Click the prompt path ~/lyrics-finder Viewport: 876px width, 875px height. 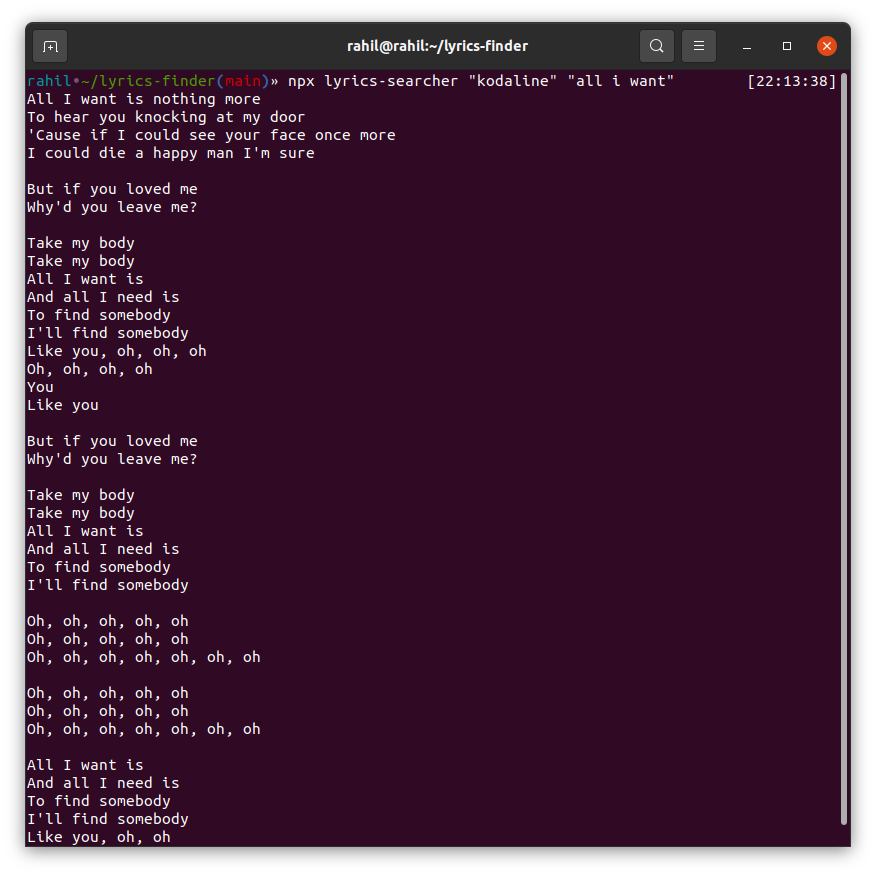point(148,82)
